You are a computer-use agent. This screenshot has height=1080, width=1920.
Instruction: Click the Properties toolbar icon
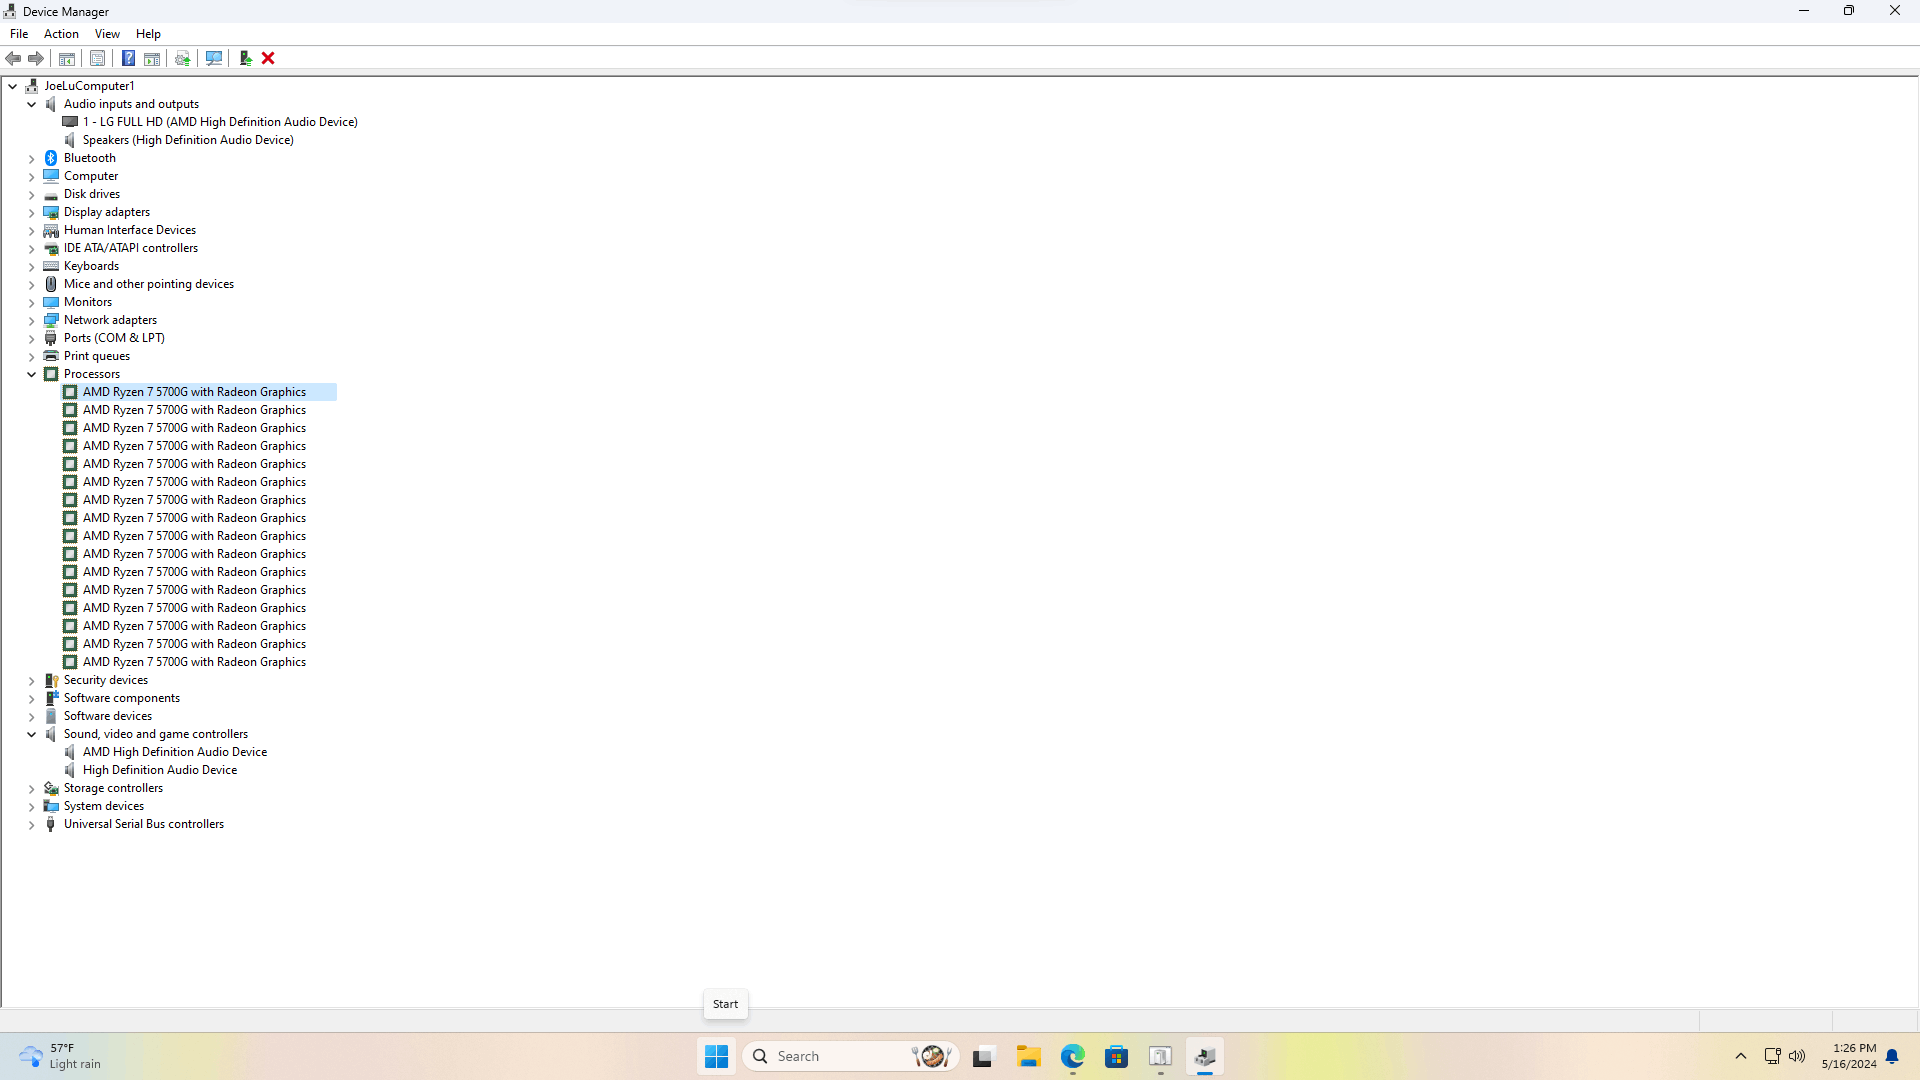(x=97, y=59)
